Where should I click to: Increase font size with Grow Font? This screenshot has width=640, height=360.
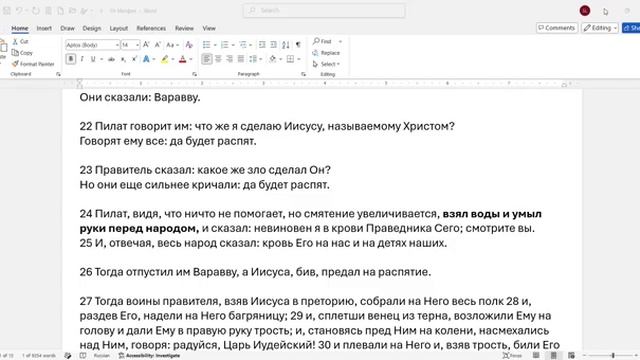pyautogui.click(x=146, y=44)
